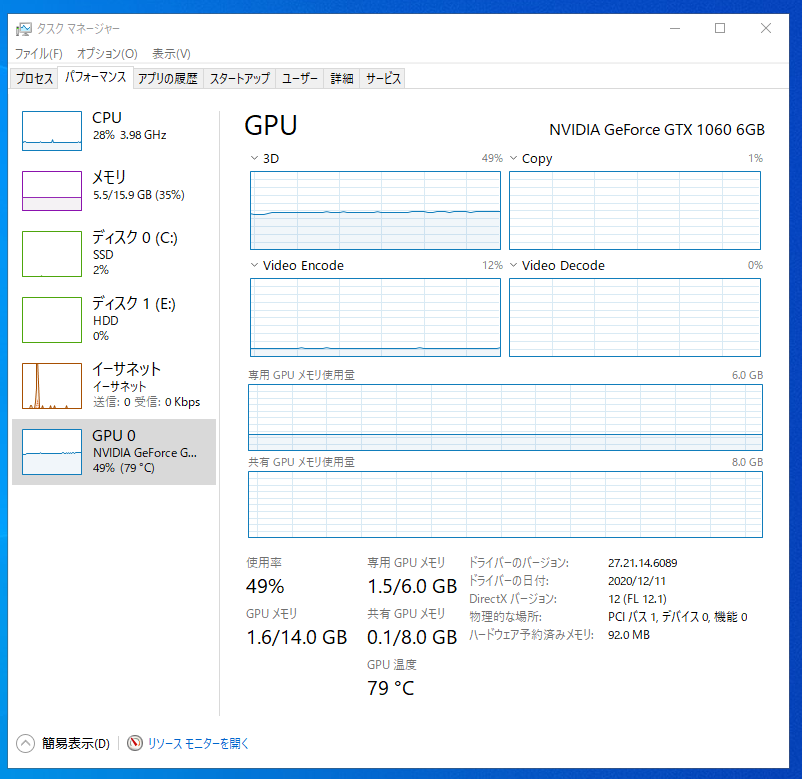The width and height of the screenshot is (802, 779).
Task: Click the 1.6/14.0 GB GPU memory value
Action: [x=297, y=637]
